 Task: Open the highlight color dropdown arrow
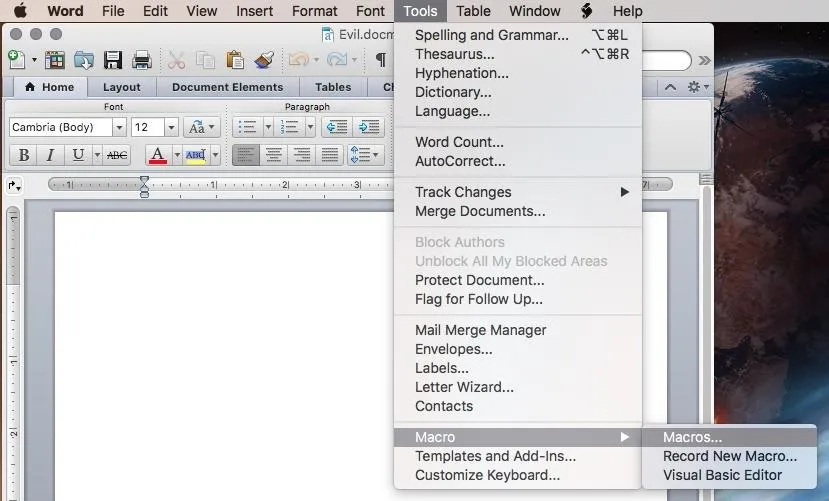pyautogui.click(x=215, y=155)
